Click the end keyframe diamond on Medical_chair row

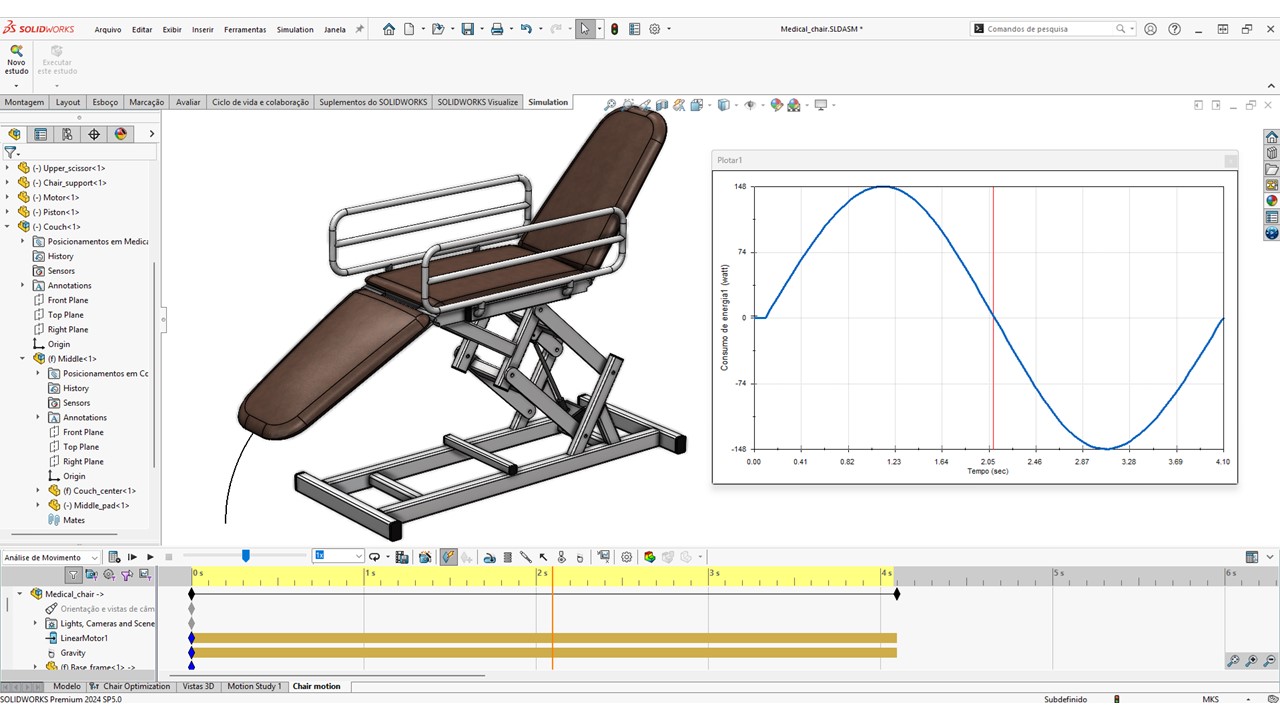pos(897,594)
